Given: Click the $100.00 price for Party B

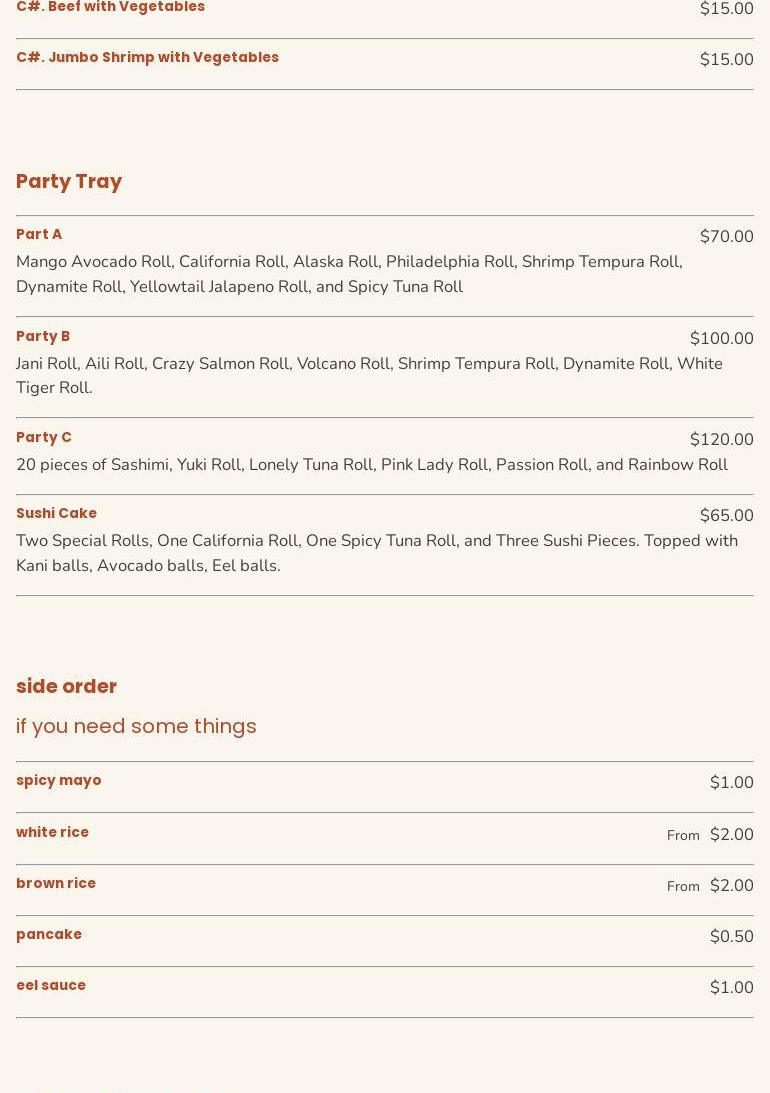Looking at the screenshot, I should coord(721,338).
